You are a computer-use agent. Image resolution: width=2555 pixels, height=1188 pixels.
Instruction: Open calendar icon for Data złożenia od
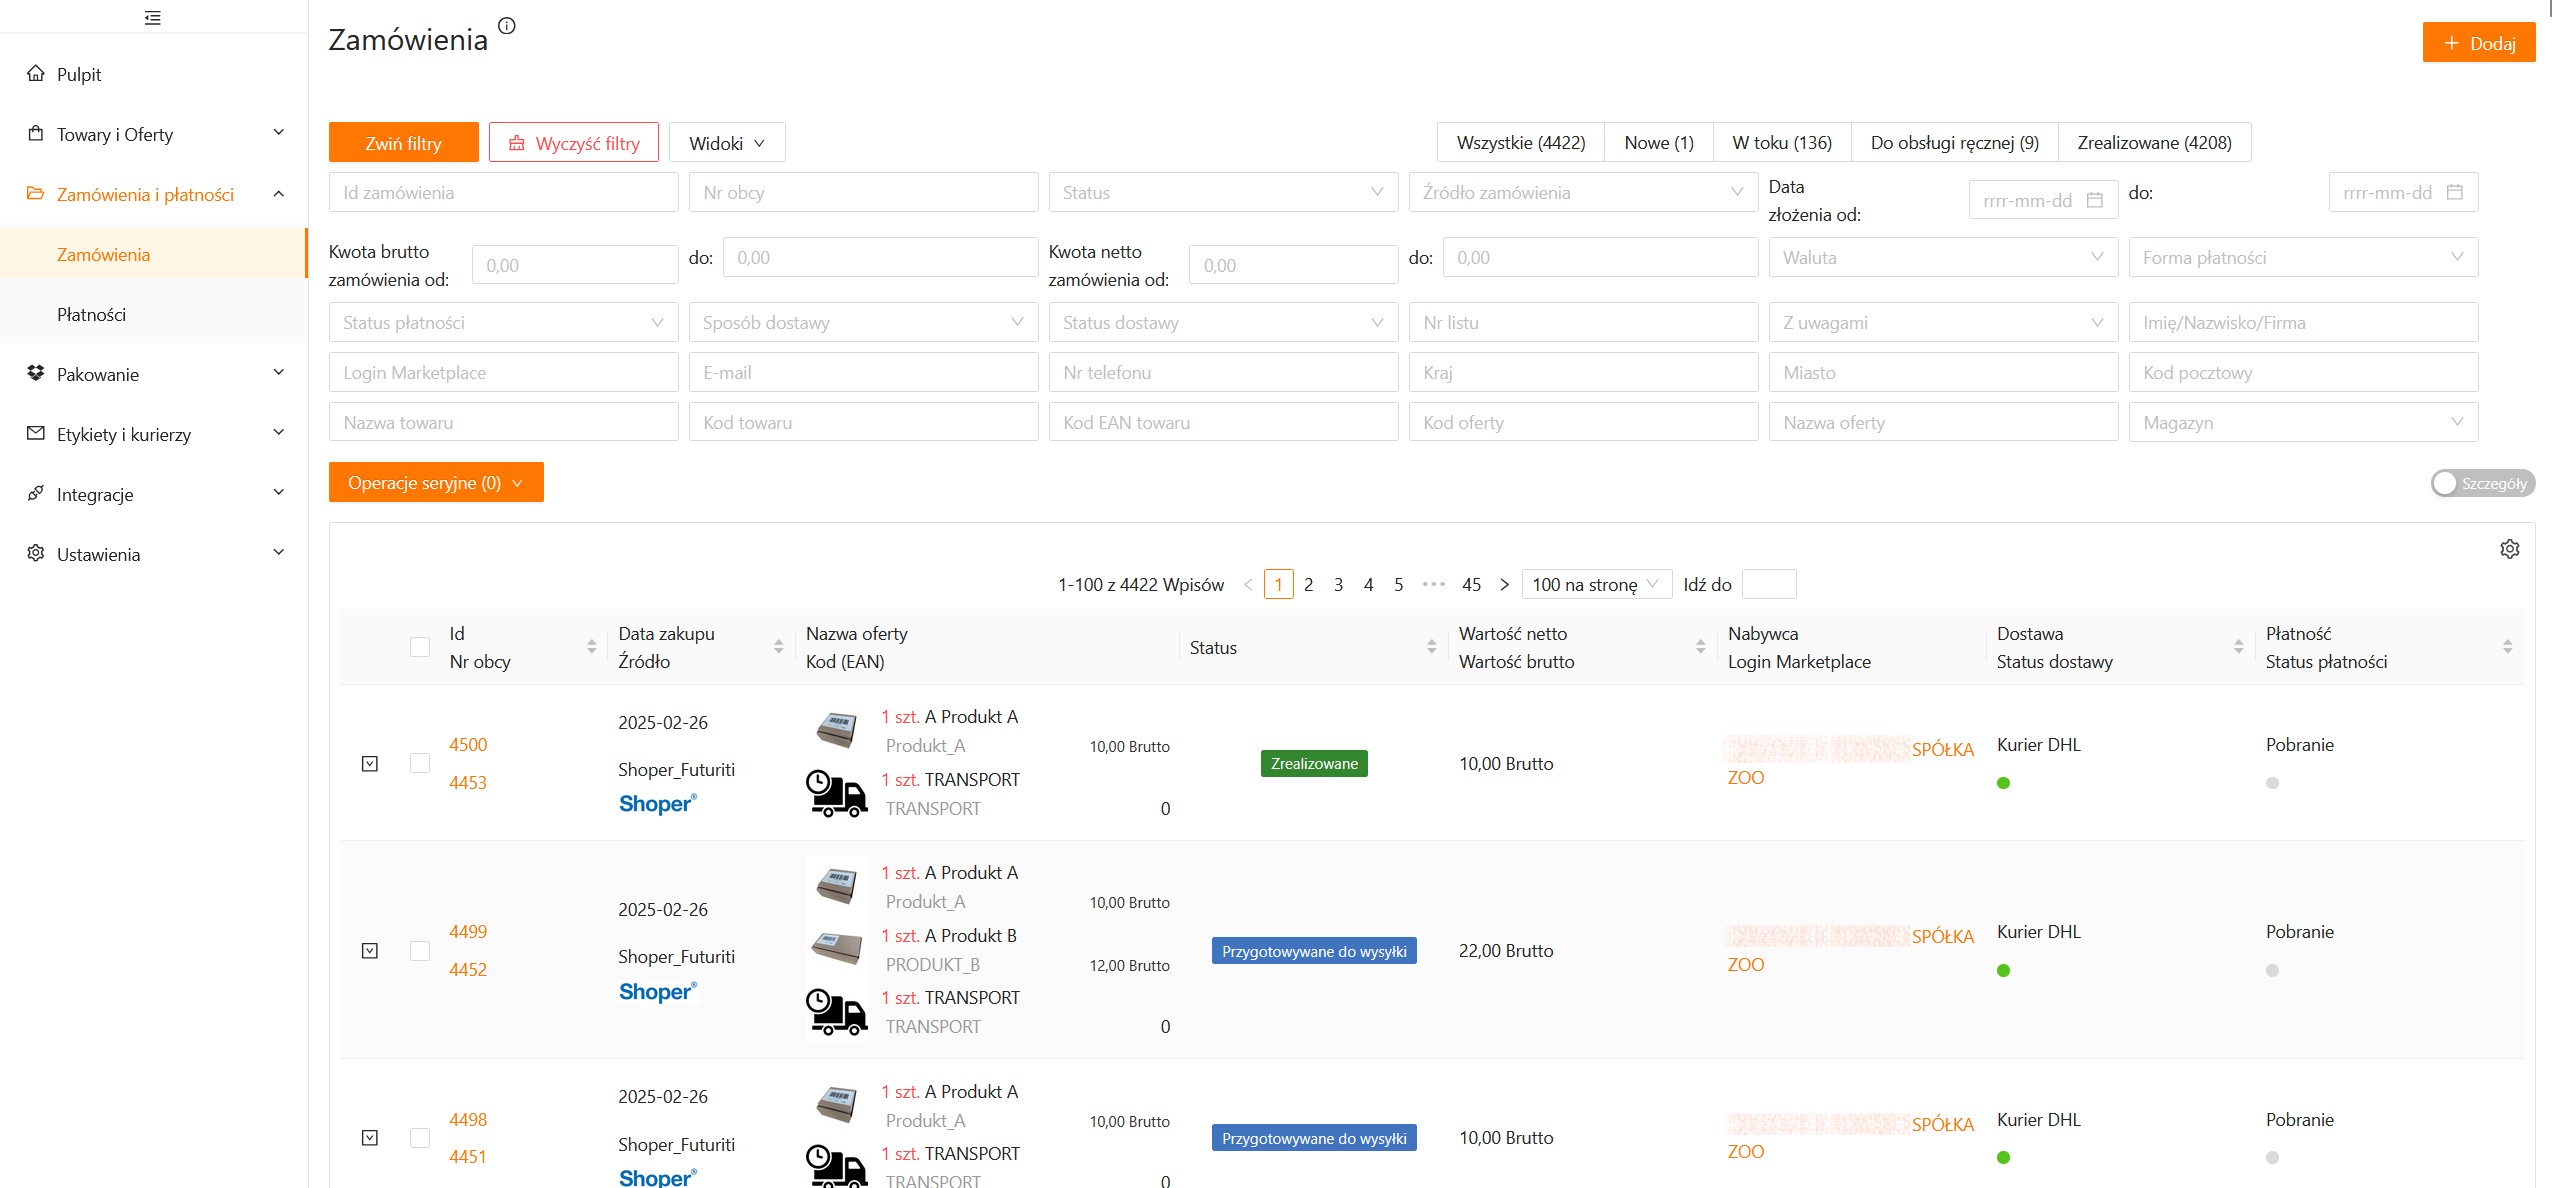tap(2094, 201)
